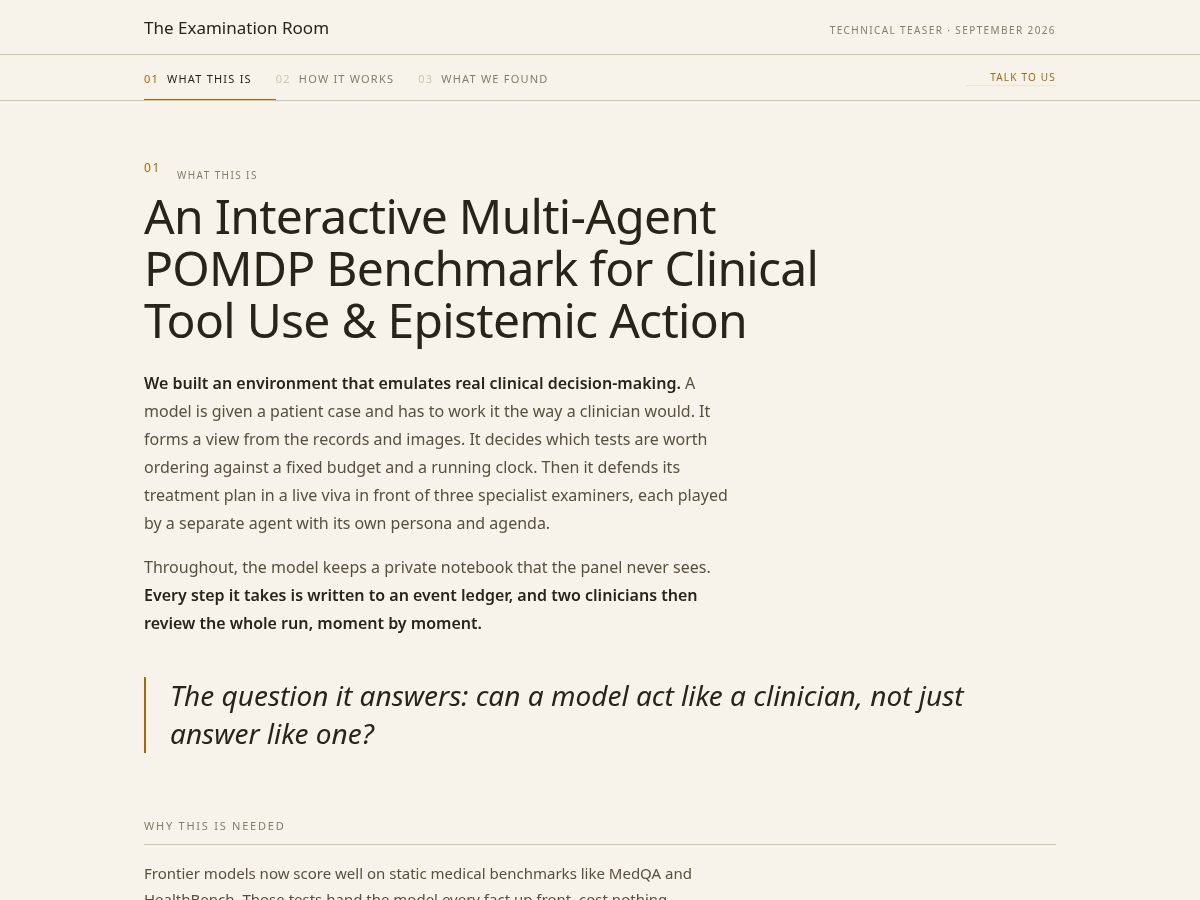Jump to What We Found tab
Viewport: 1200px width, 900px height.
tap(483, 79)
